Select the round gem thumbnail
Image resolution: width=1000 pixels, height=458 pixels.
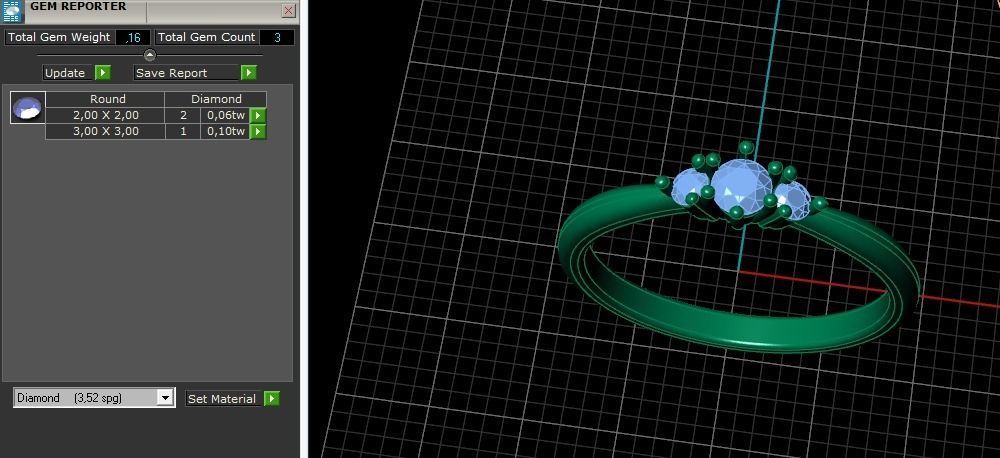[x=28, y=107]
